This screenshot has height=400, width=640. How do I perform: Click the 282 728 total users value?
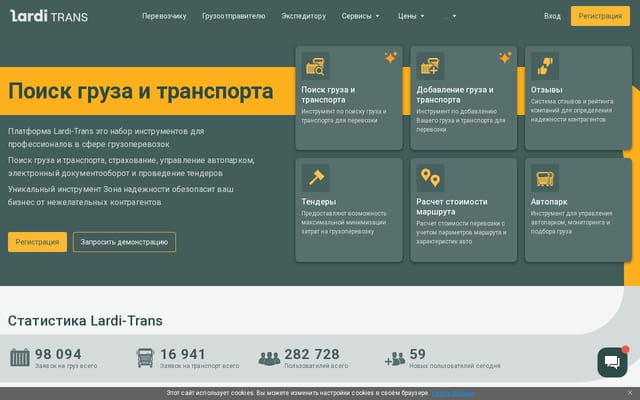tap(312, 354)
